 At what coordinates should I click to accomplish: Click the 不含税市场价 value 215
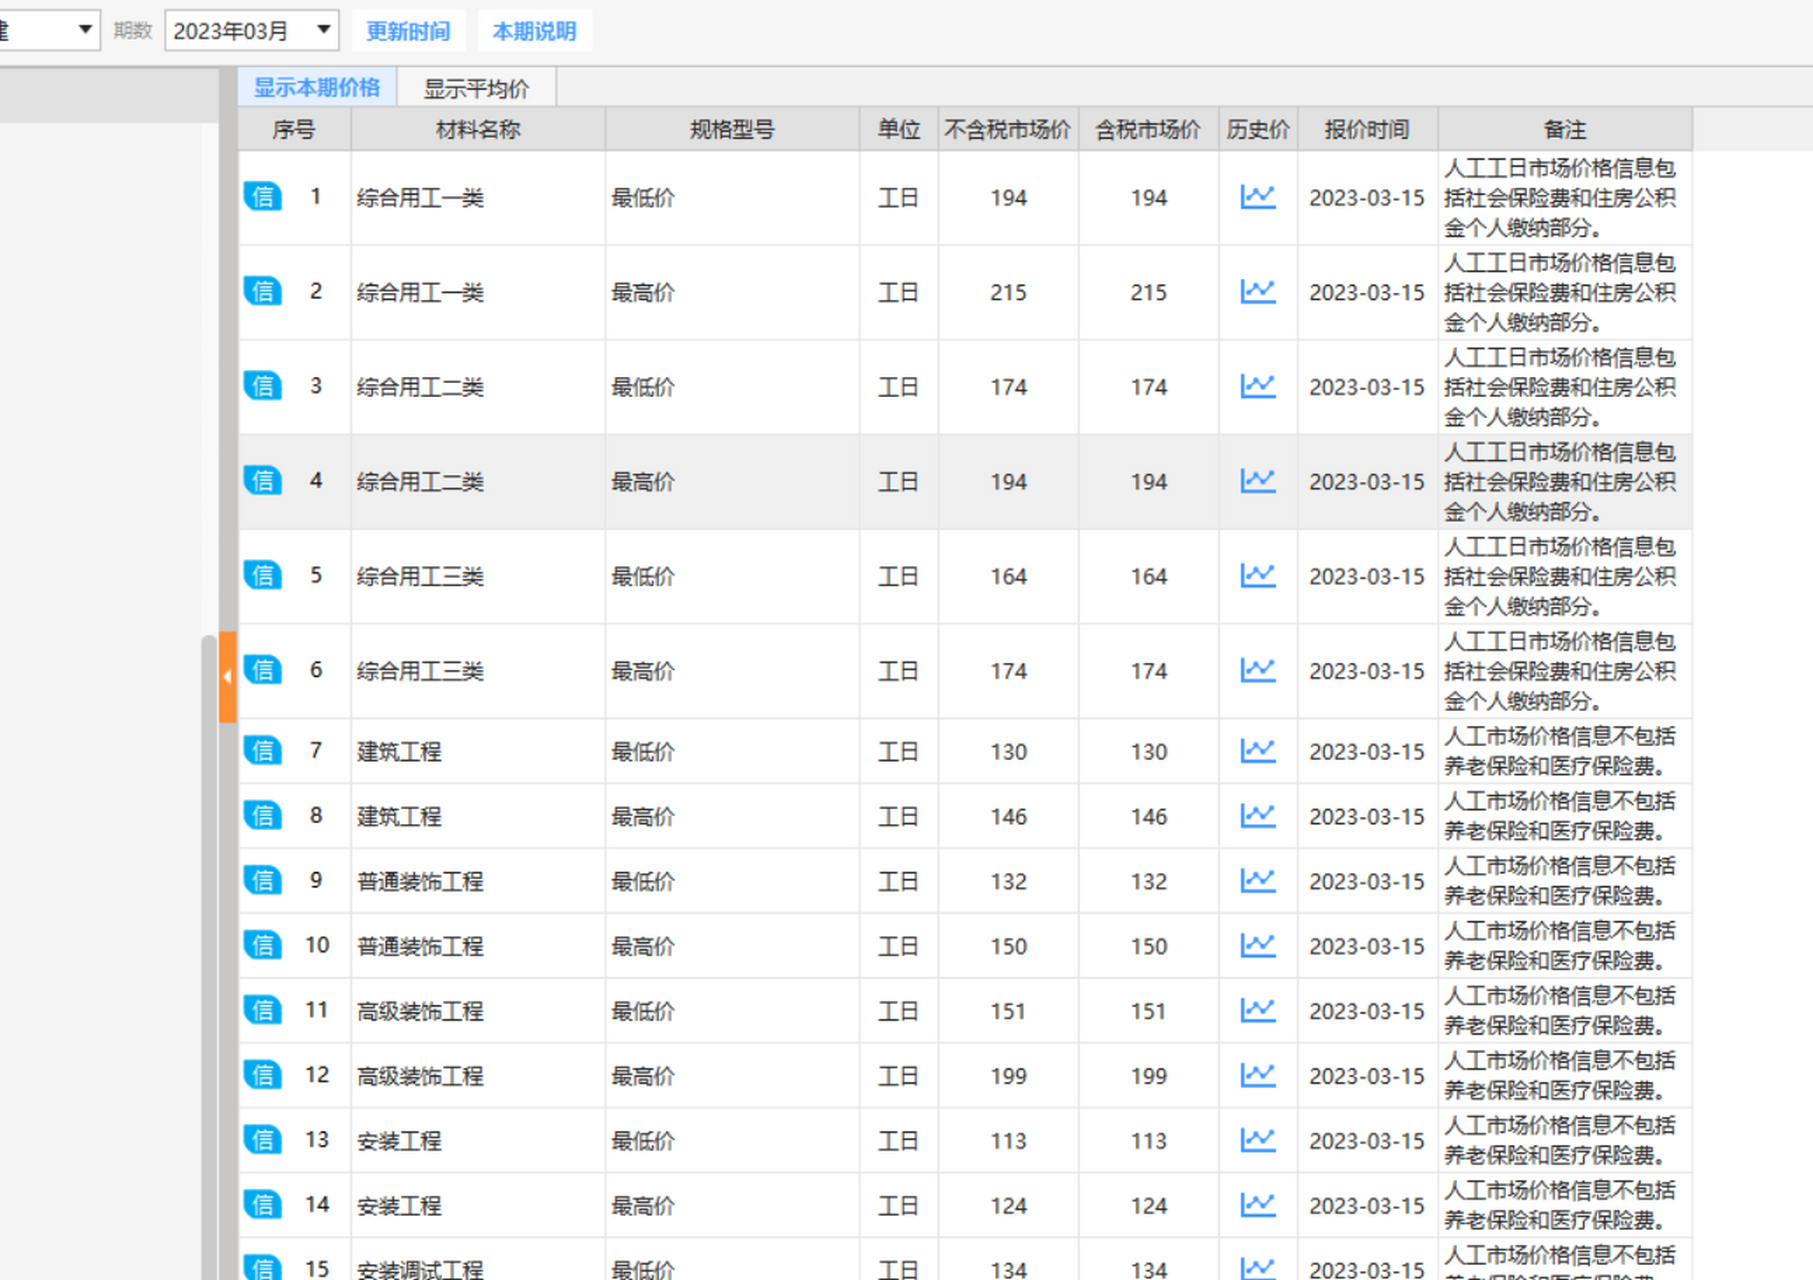click(x=1008, y=293)
